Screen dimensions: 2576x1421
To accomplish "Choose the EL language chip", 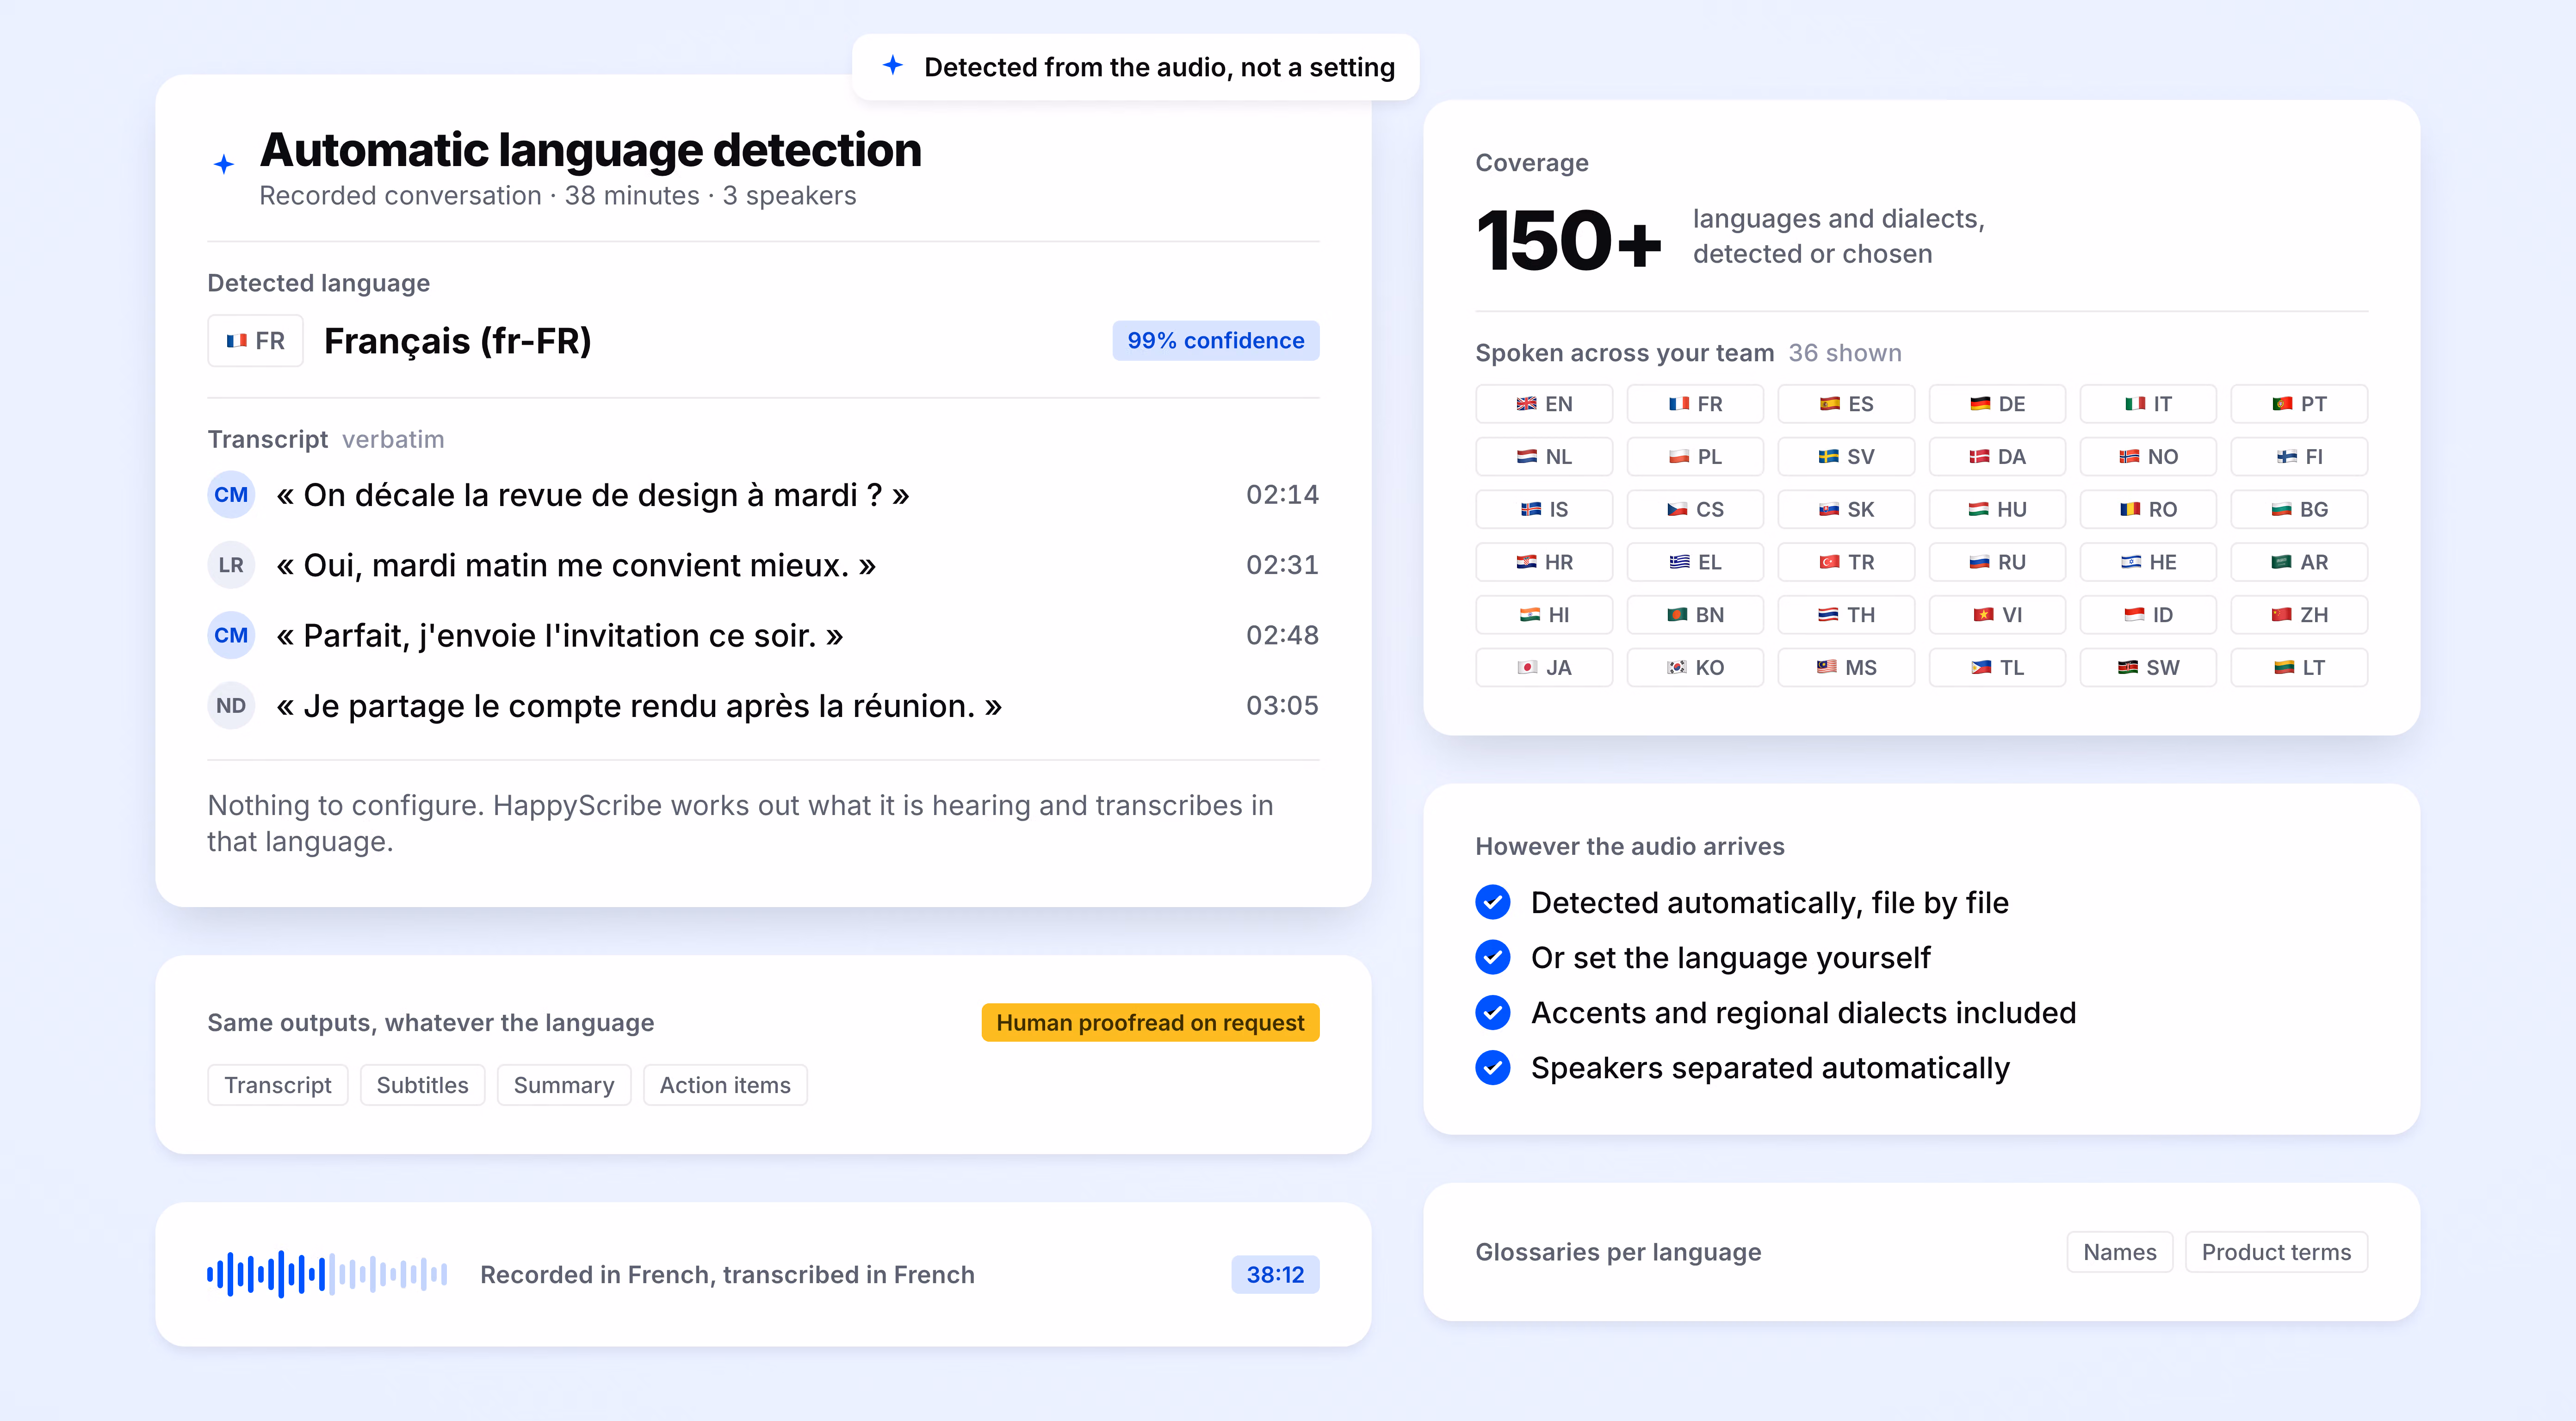I will pos(1695,562).
